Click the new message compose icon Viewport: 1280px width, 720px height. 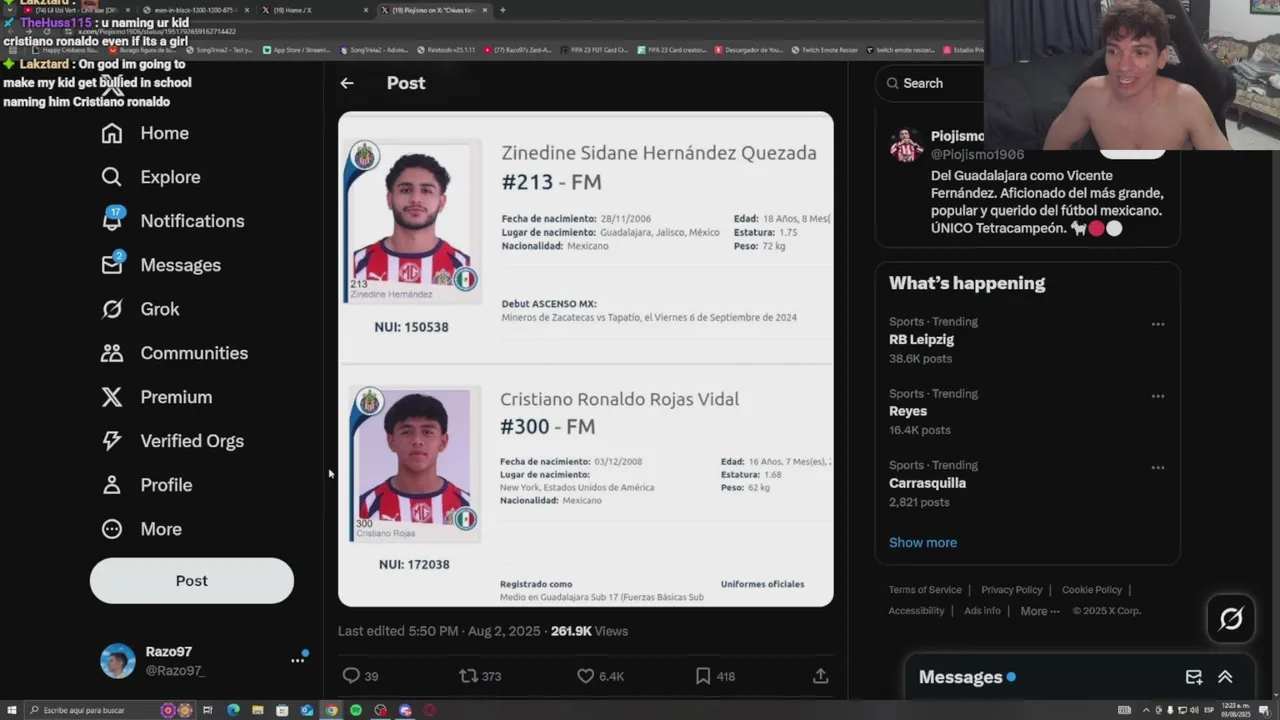1193,677
